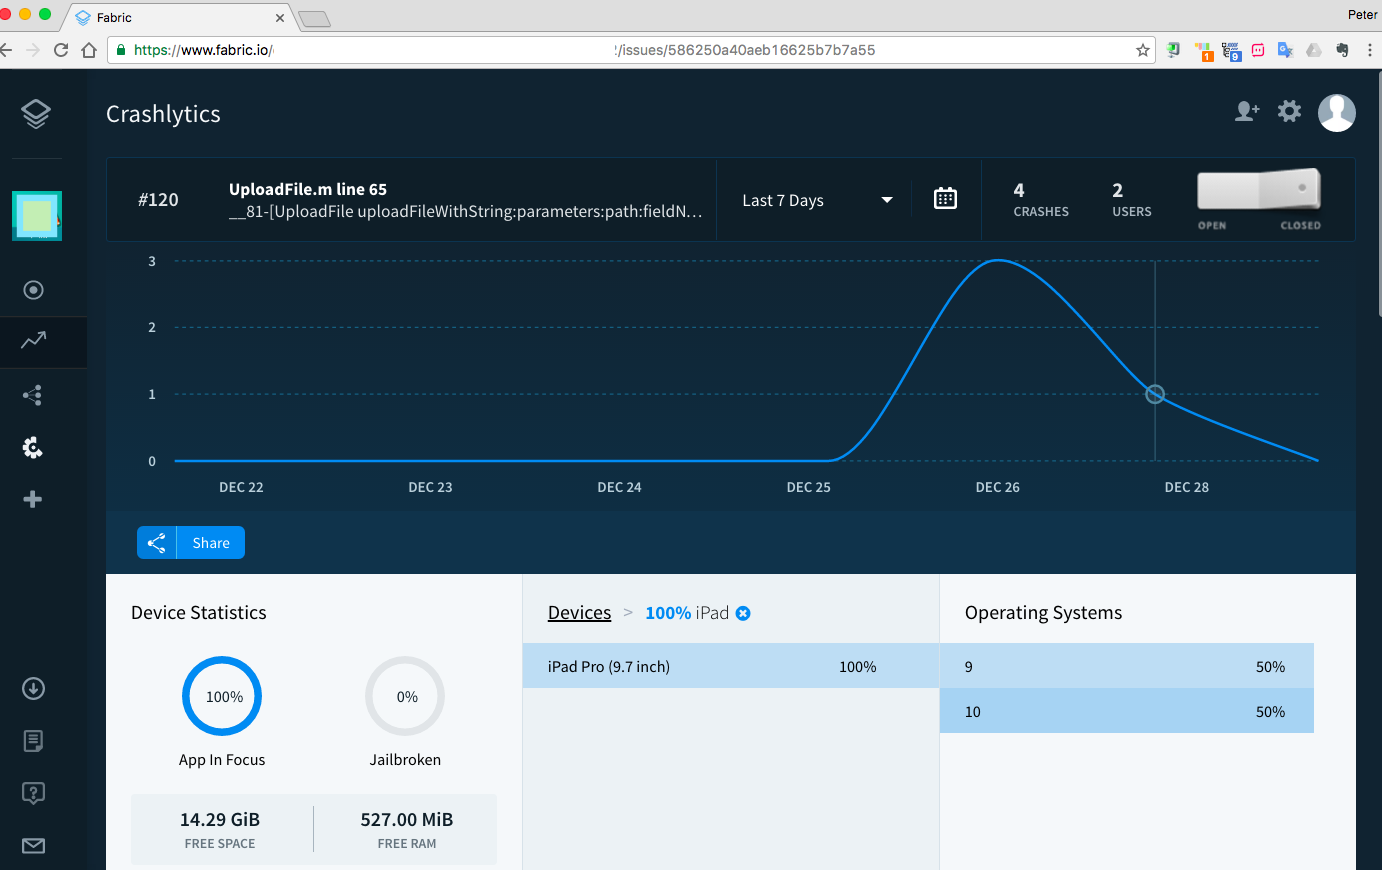Select the iPad Pro (9.7 inch) row
The height and width of the screenshot is (870, 1382).
point(730,667)
